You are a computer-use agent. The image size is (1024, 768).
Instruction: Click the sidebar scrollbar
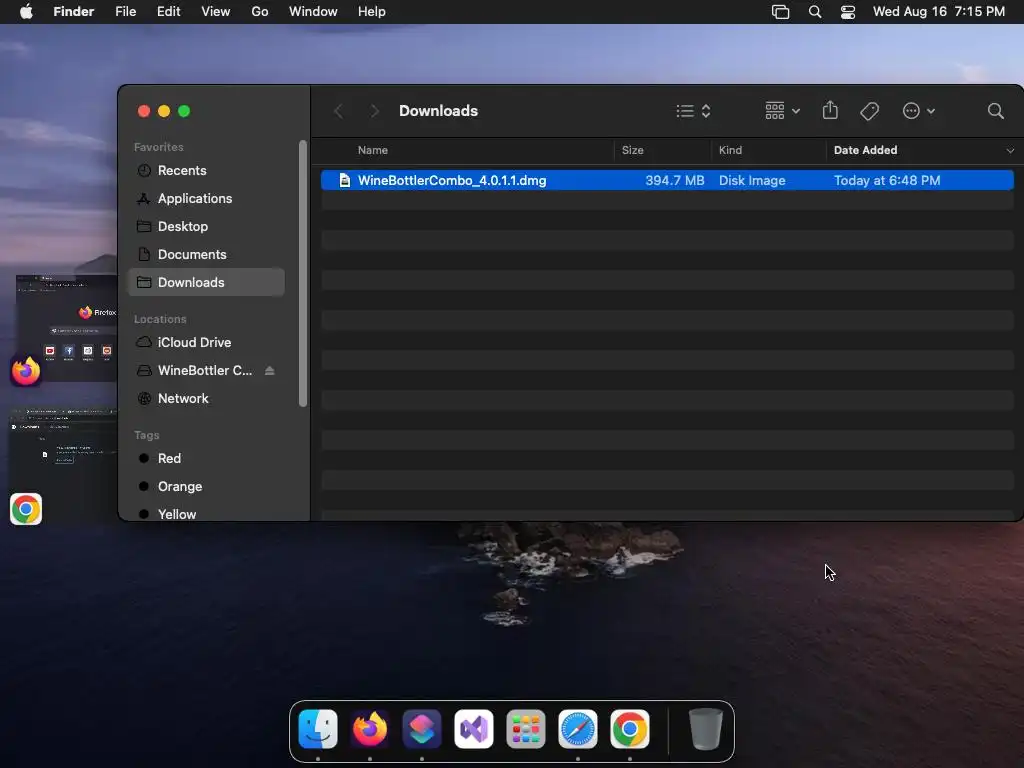(302, 273)
